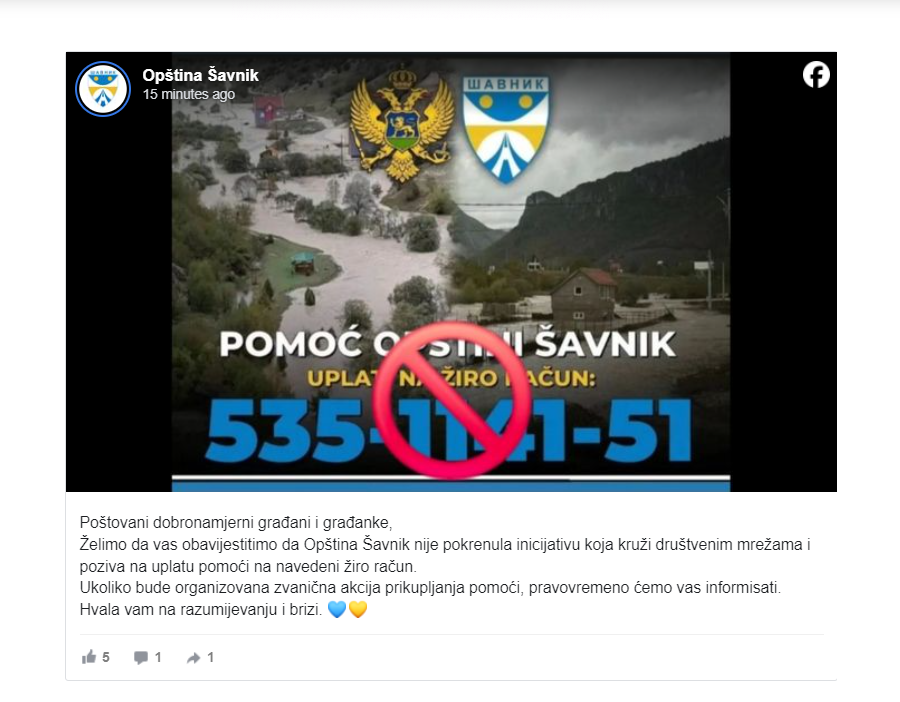The height and width of the screenshot is (702, 900).
Task: Click the share count number 1
Action: [211, 657]
